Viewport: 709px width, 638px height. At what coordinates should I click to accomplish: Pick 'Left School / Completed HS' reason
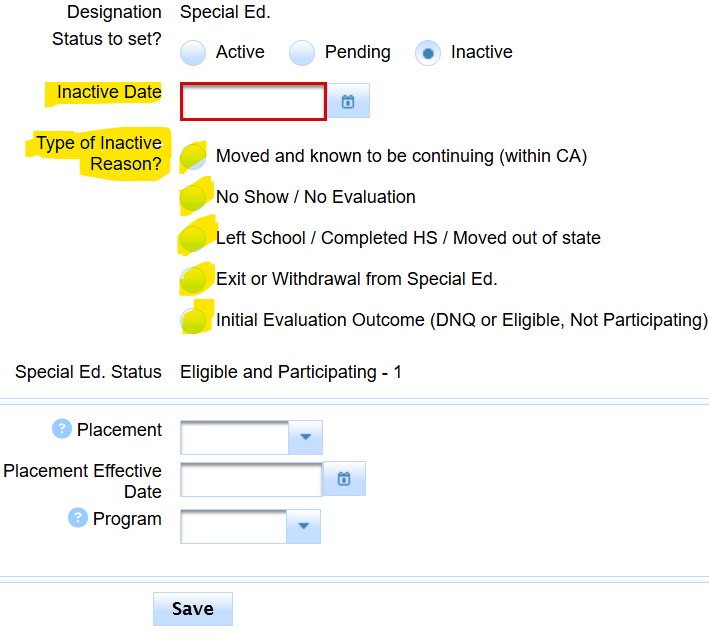click(x=194, y=238)
